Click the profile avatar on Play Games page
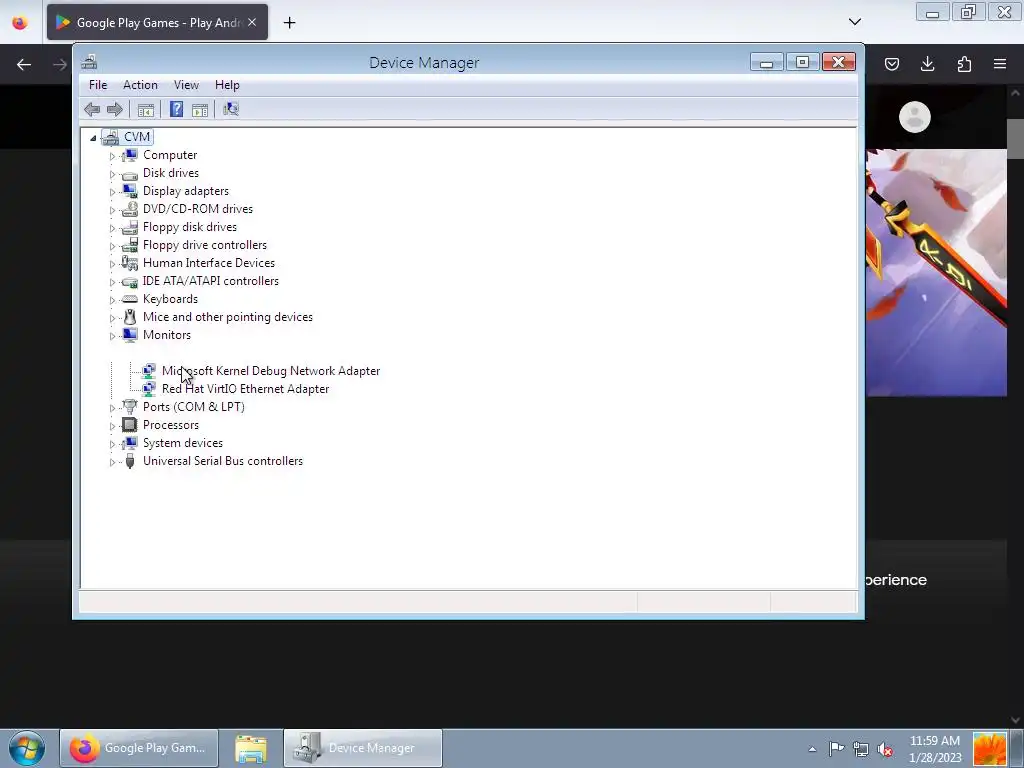This screenshot has width=1024, height=768. pos(914,118)
